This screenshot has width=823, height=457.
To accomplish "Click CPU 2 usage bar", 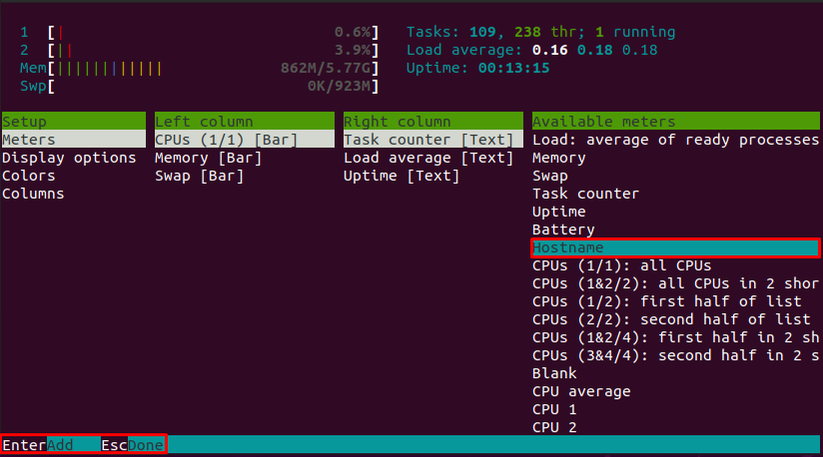I will 199,50.
